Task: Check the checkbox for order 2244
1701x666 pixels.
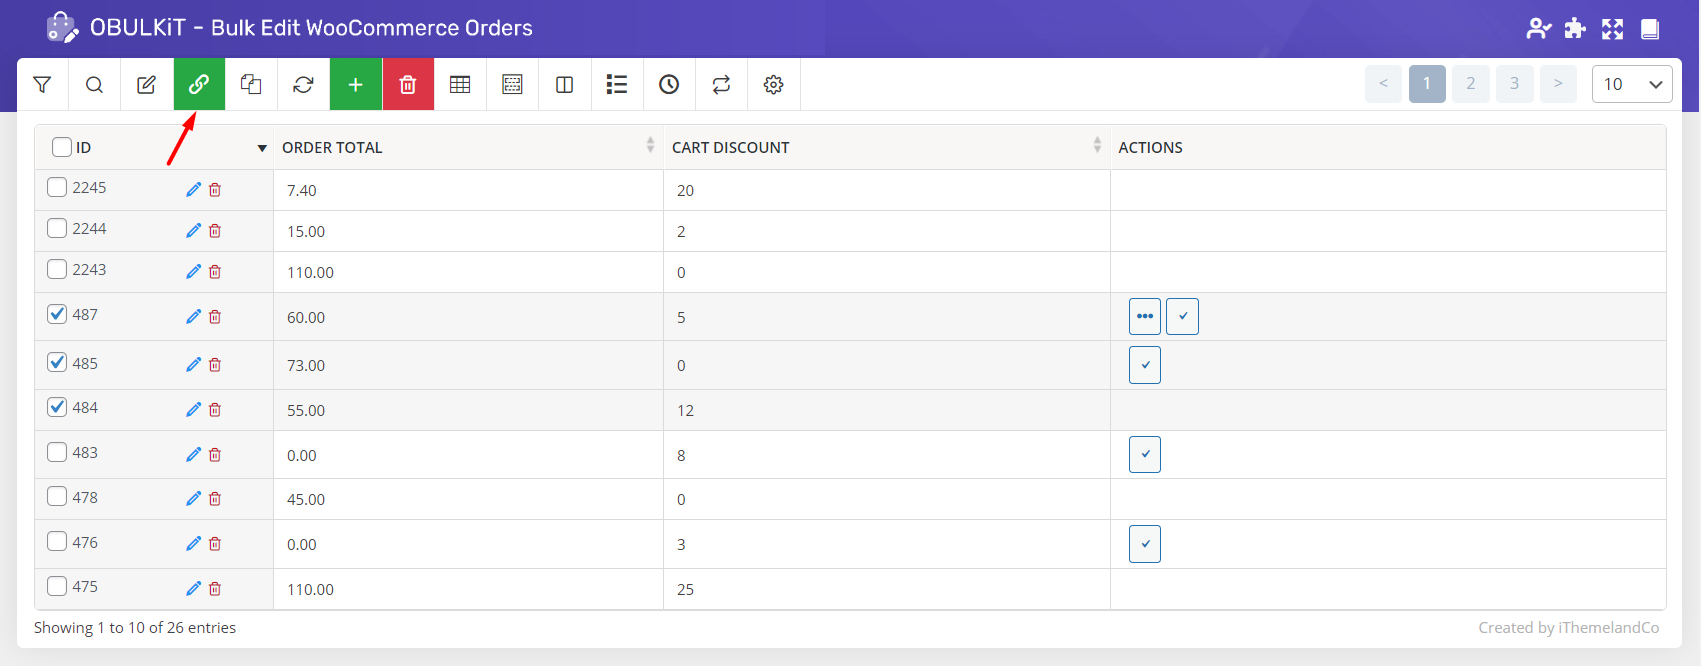Action: click(57, 229)
